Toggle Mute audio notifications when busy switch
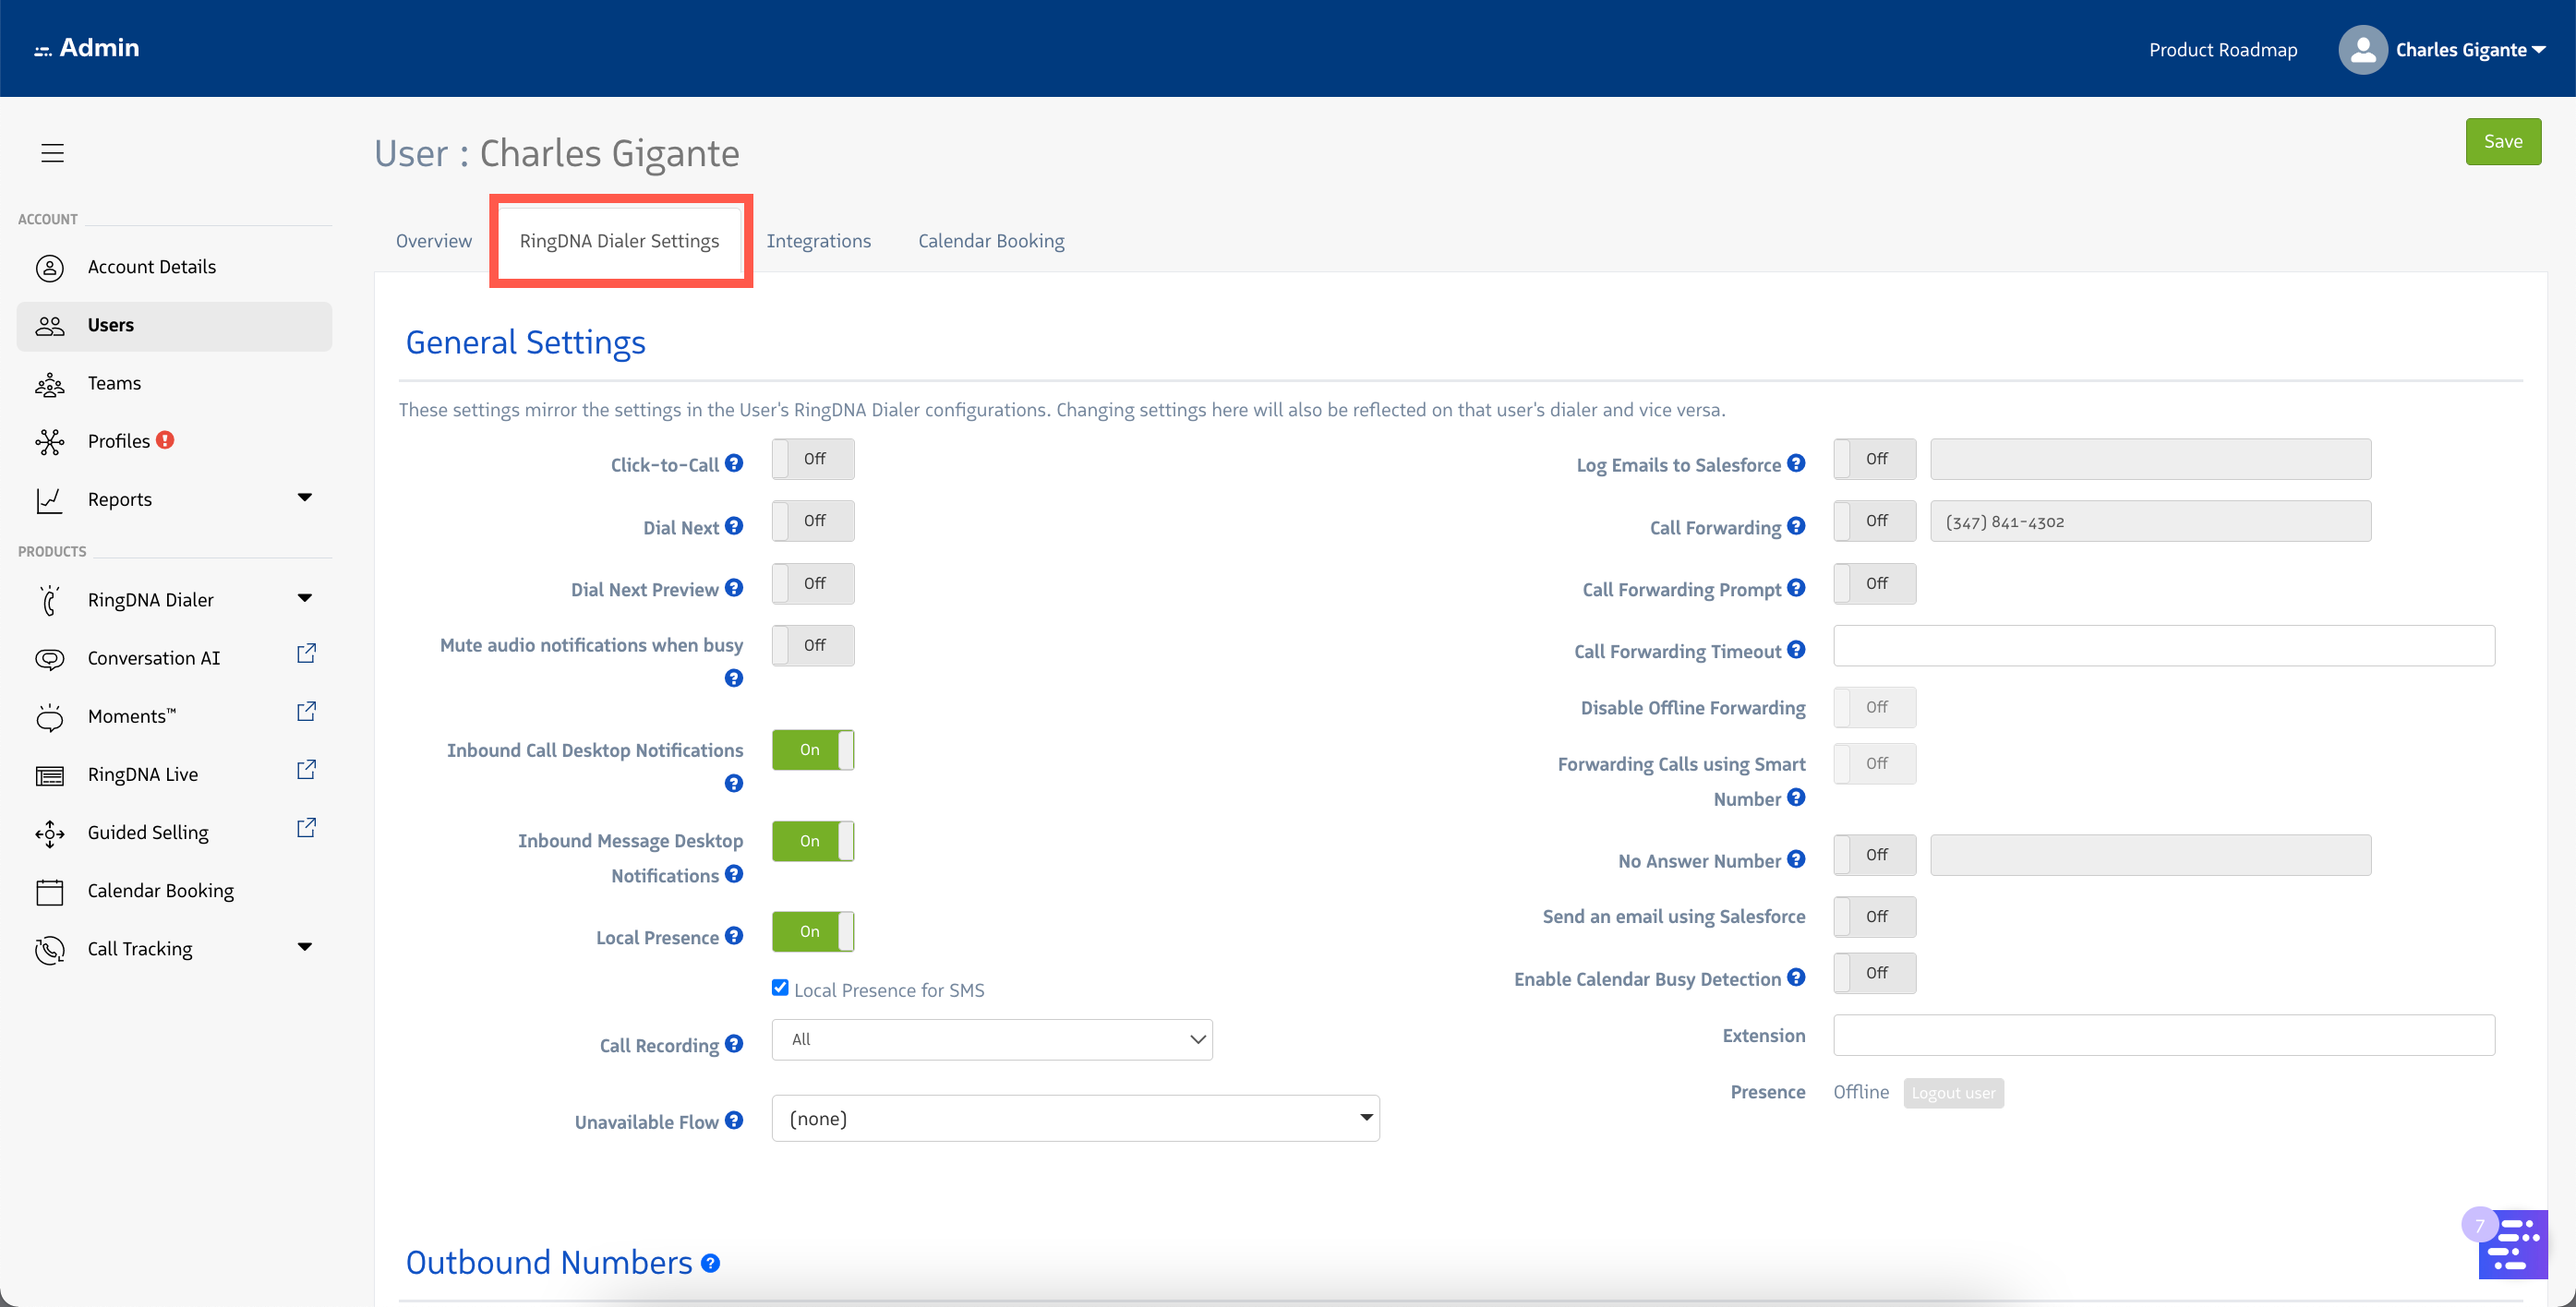This screenshot has width=2576, height=1307. click(813, 646)
